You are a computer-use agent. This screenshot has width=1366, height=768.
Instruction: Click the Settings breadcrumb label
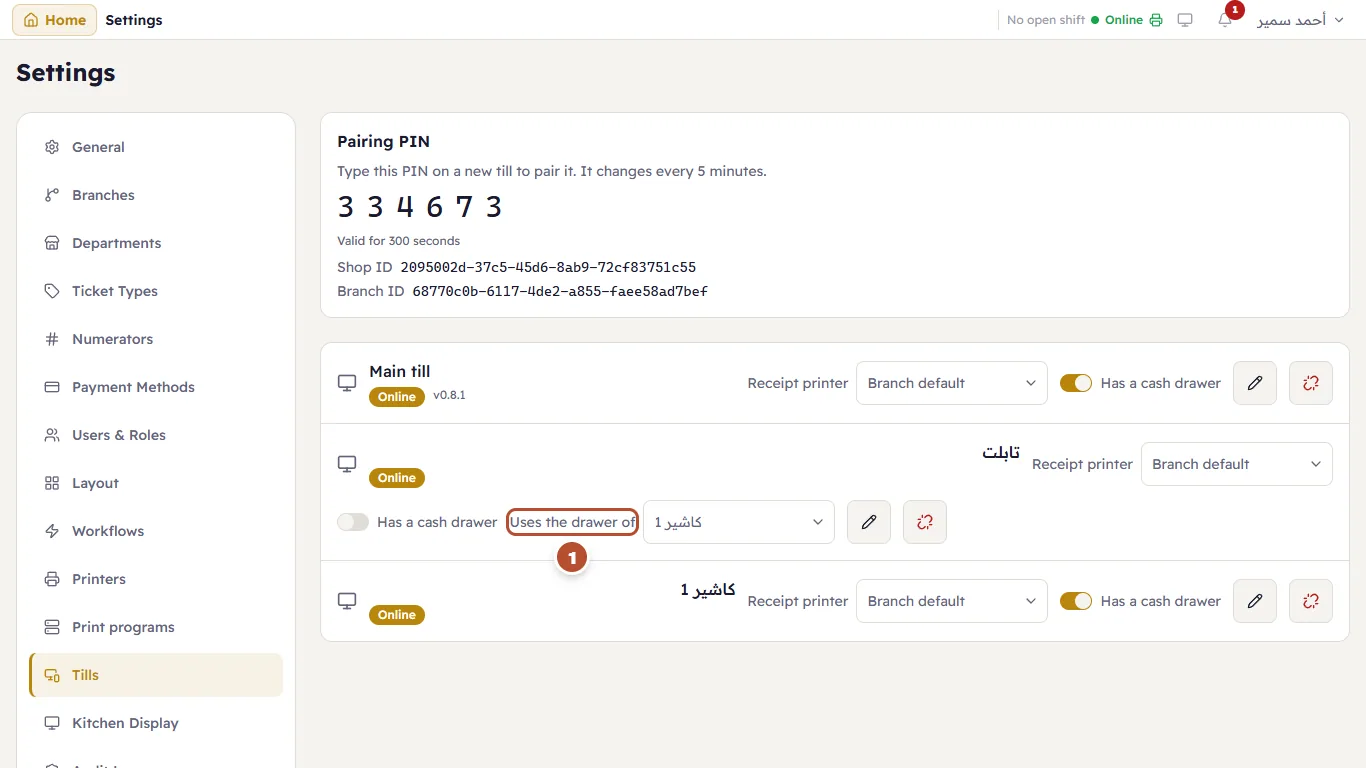click(x=134, y=20)
